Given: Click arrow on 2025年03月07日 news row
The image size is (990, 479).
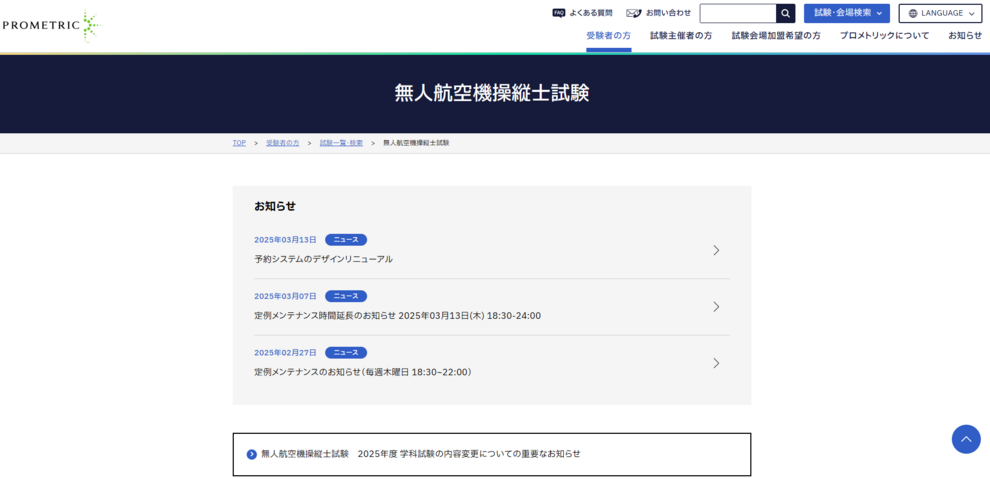Looking at the screenshot, I should [716, 307].
